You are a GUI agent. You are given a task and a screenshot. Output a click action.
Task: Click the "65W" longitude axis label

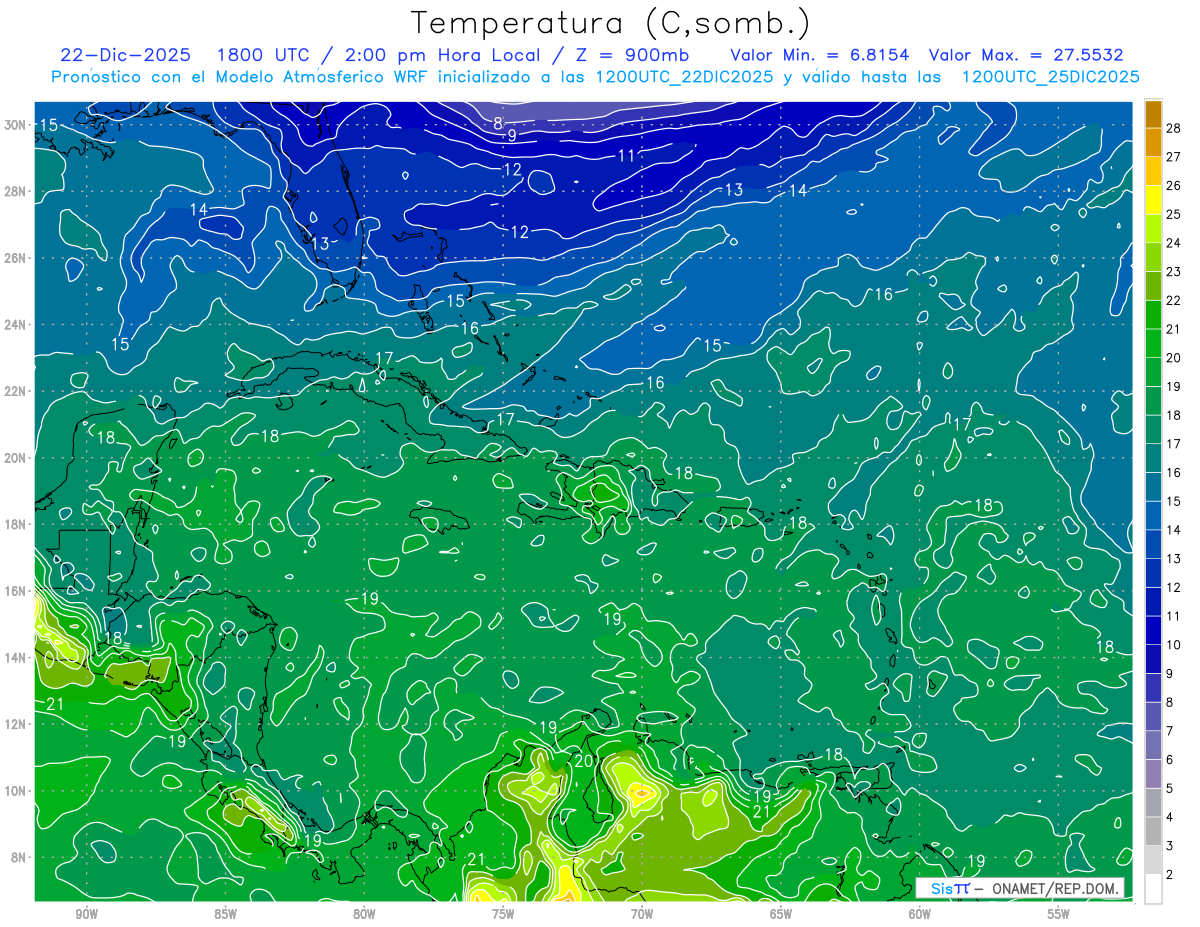[x=781, y=915]
